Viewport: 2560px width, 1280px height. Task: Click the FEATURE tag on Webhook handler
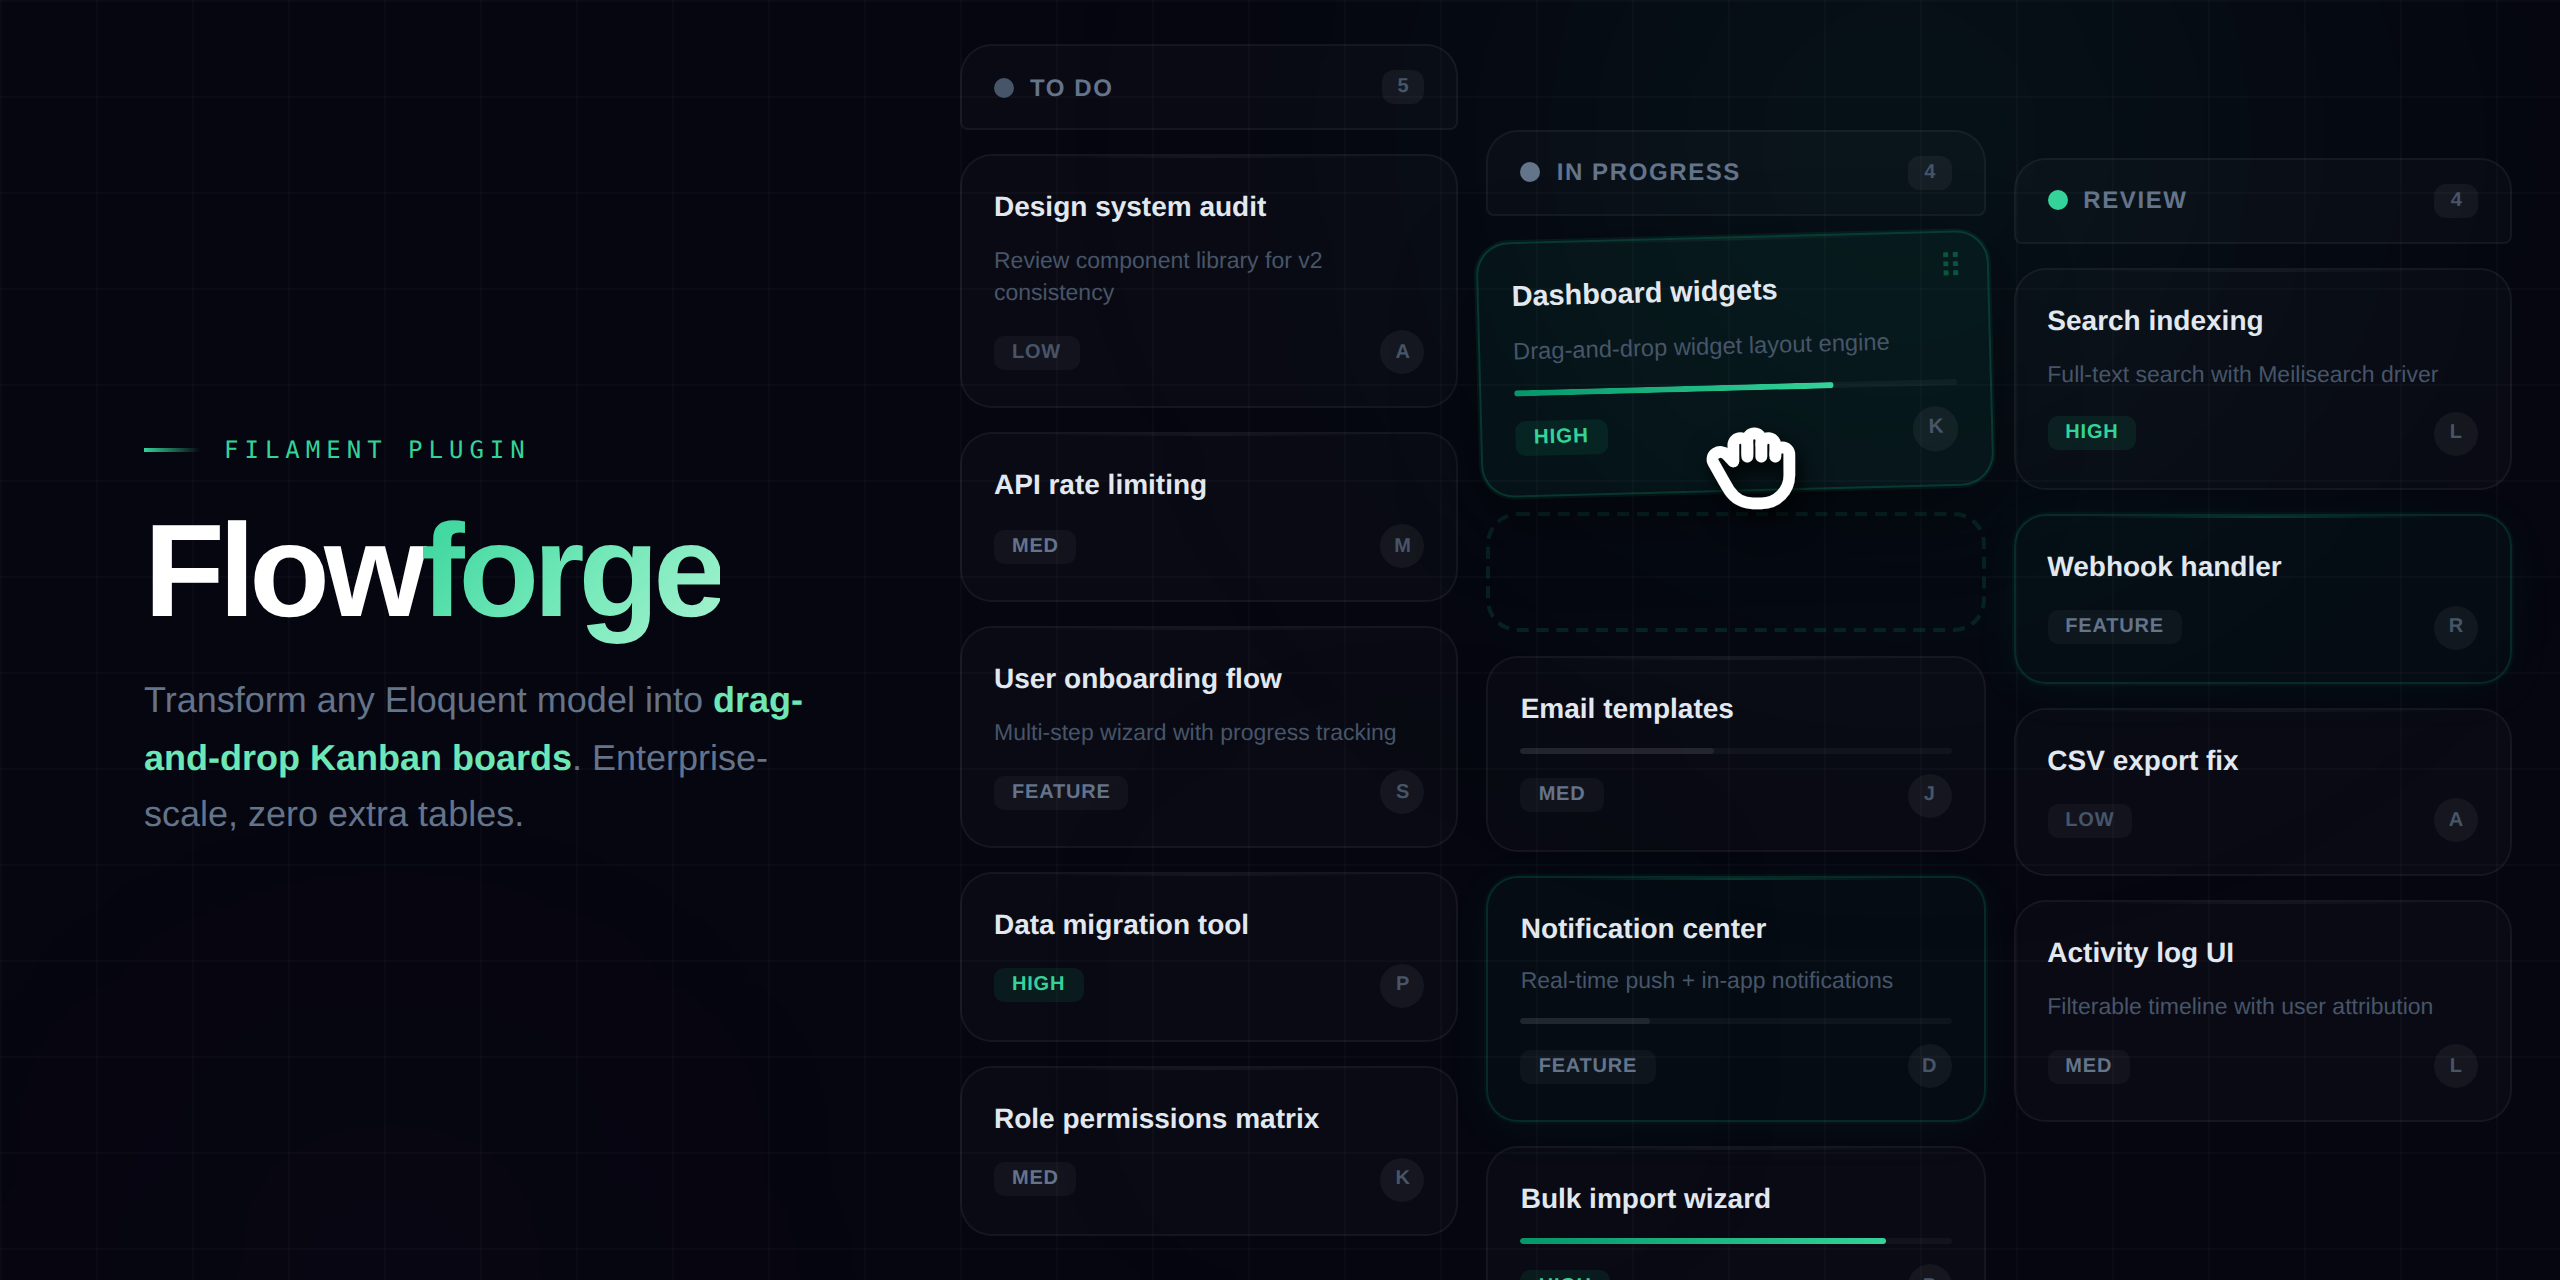click(x=2114, y=626)
